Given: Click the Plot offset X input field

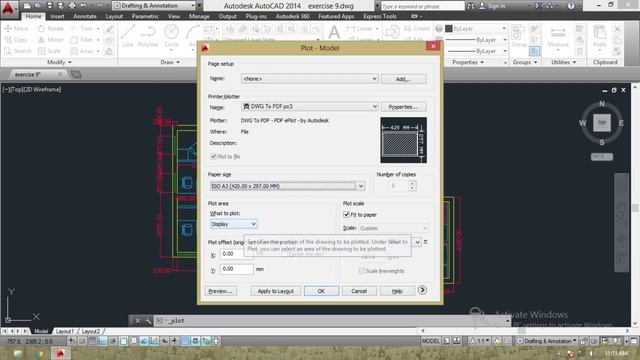Looking at the screenshot, I should (236, 254).
